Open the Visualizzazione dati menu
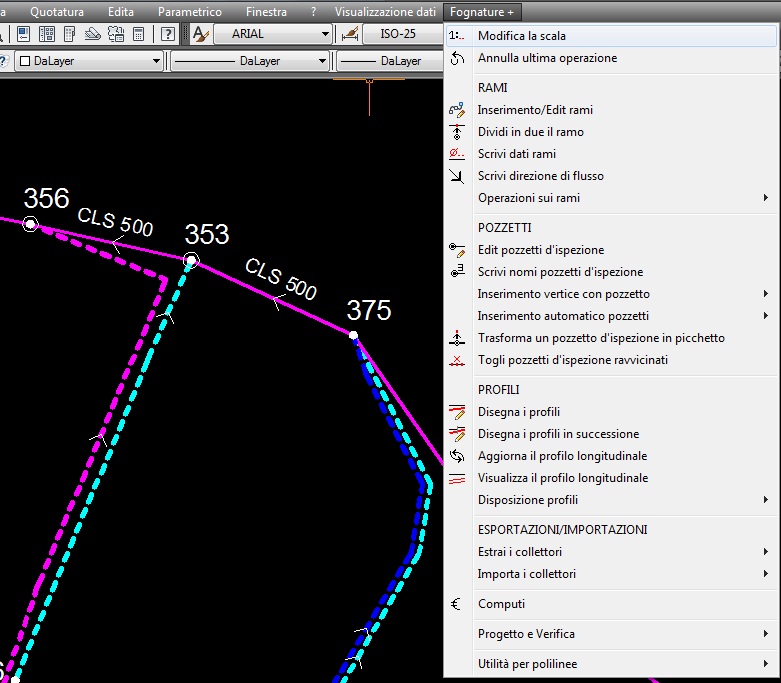 coord(385,12)
